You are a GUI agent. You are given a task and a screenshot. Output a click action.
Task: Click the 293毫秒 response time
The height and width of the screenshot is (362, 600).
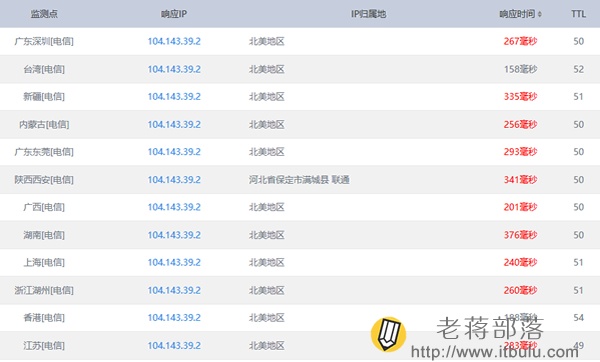520,152
